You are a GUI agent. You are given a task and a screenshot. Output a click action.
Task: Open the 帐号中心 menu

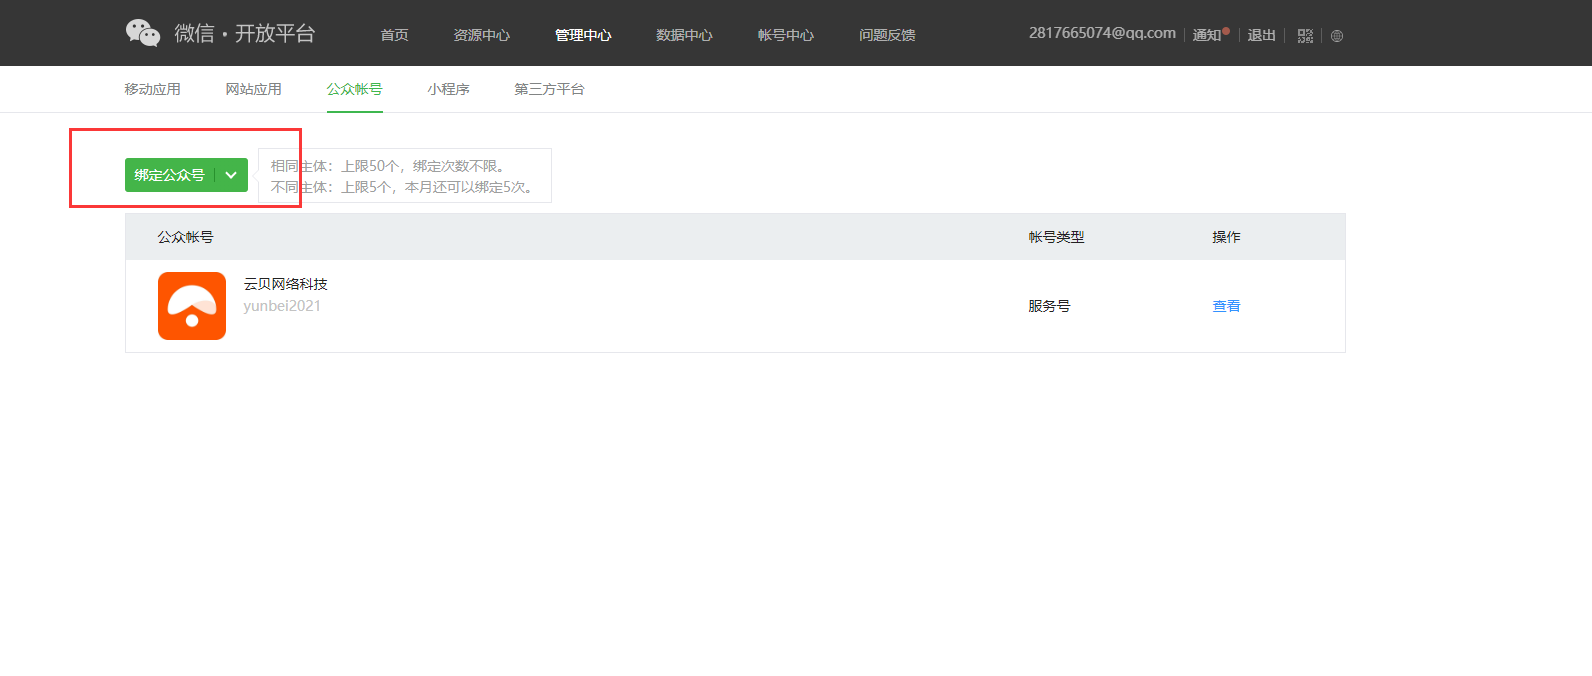point(785,35)
